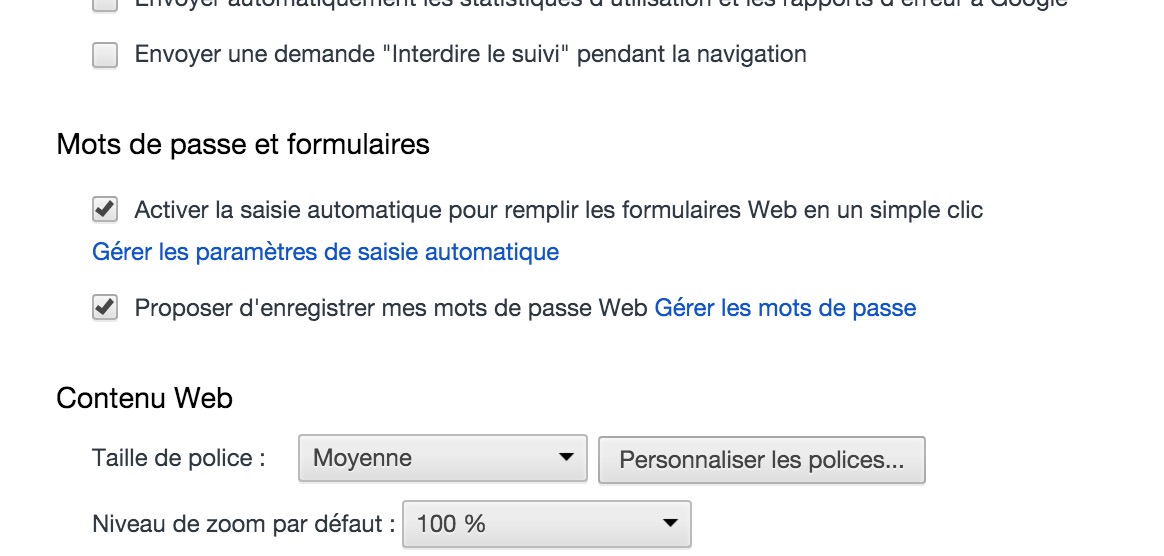
Task: Click the usage statistics and error reports text
Action: point(600,4)
